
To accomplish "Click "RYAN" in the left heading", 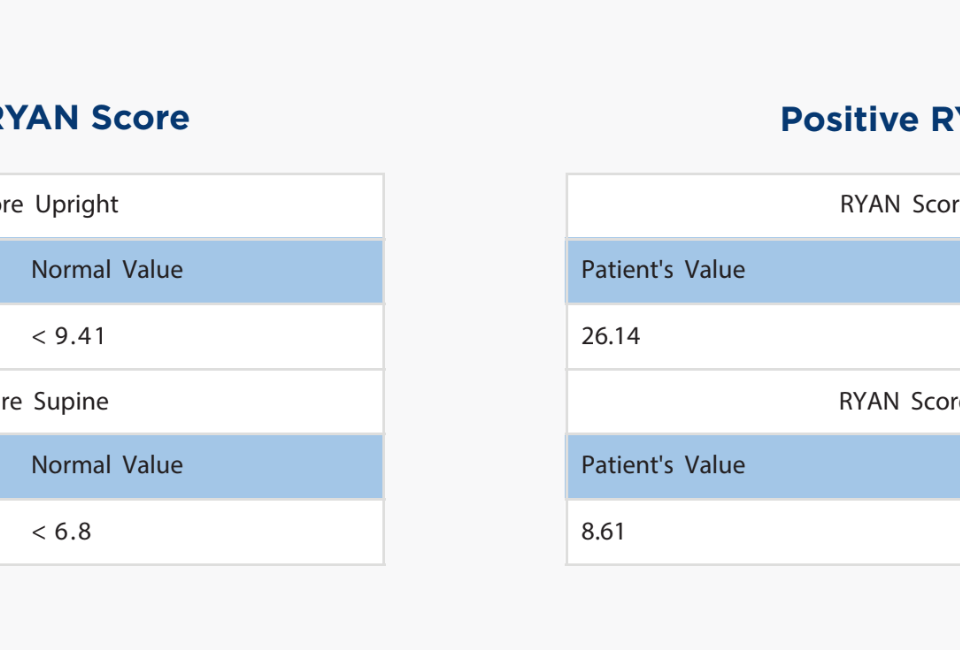I will click(40, 118).
